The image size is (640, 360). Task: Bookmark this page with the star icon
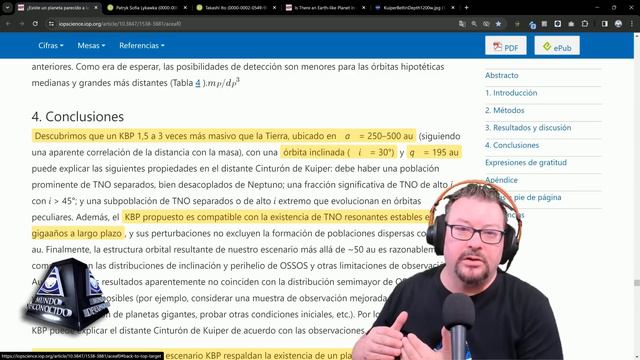(498, 24)
